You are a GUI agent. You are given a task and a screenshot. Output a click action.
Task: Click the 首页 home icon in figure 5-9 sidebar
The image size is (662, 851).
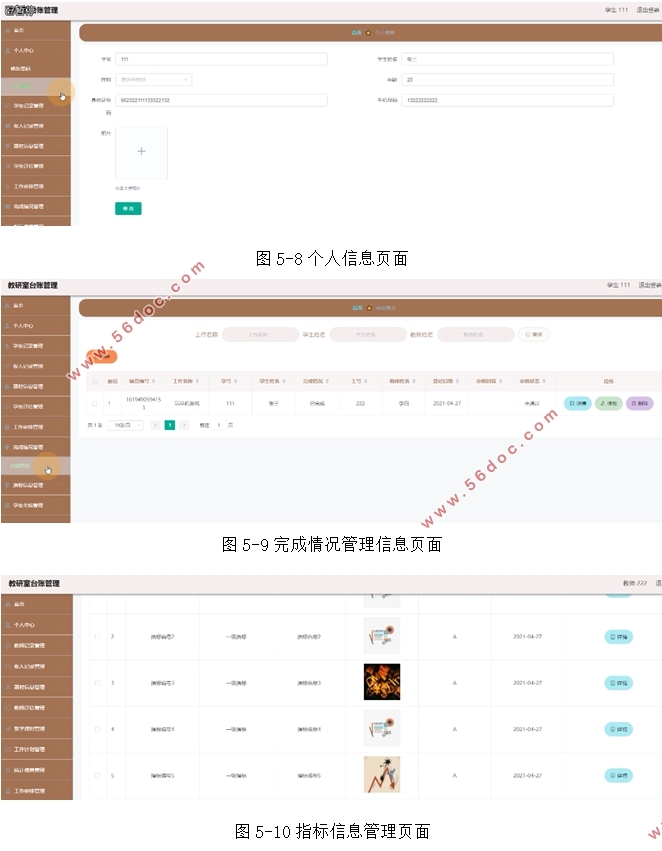tap(8, 306)
